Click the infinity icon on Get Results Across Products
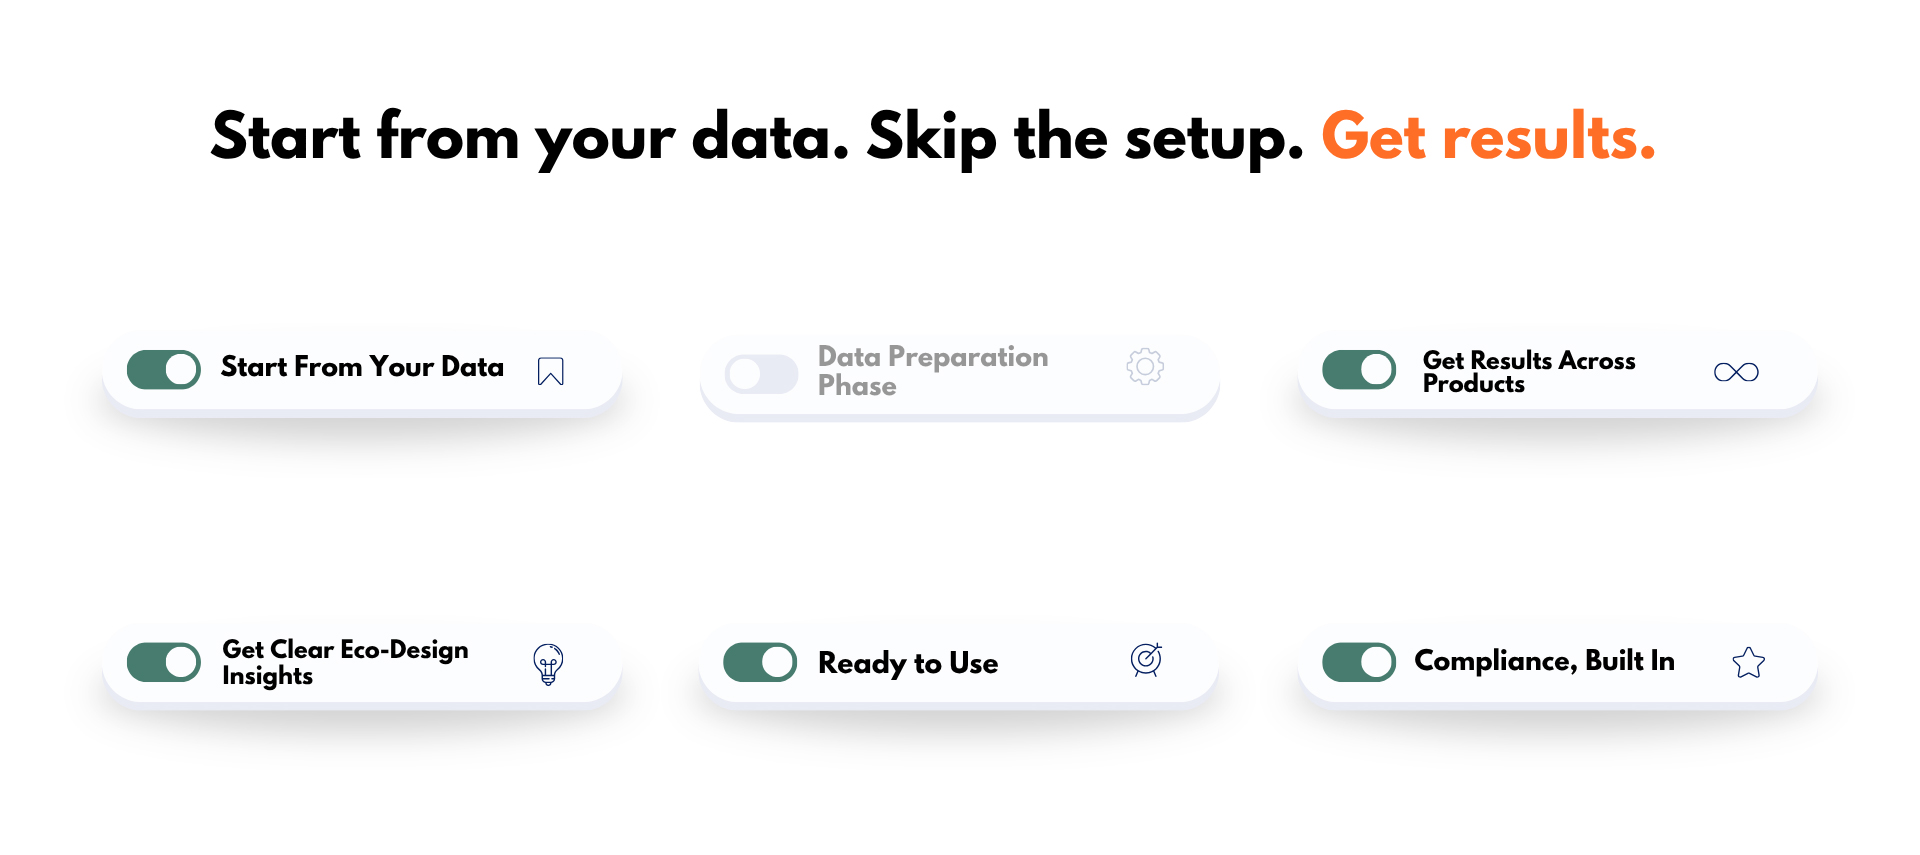Image resolution: width=1920 pixels, height=855 pixels. (x=1736, y=372)
